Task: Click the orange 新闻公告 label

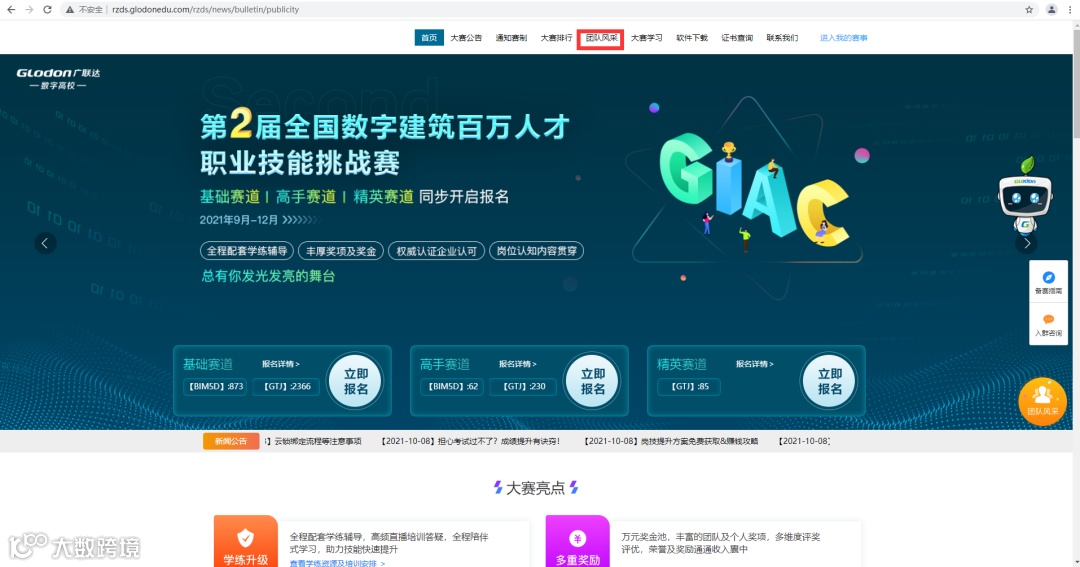Action: pyautogui.click(x=231, y=442)
